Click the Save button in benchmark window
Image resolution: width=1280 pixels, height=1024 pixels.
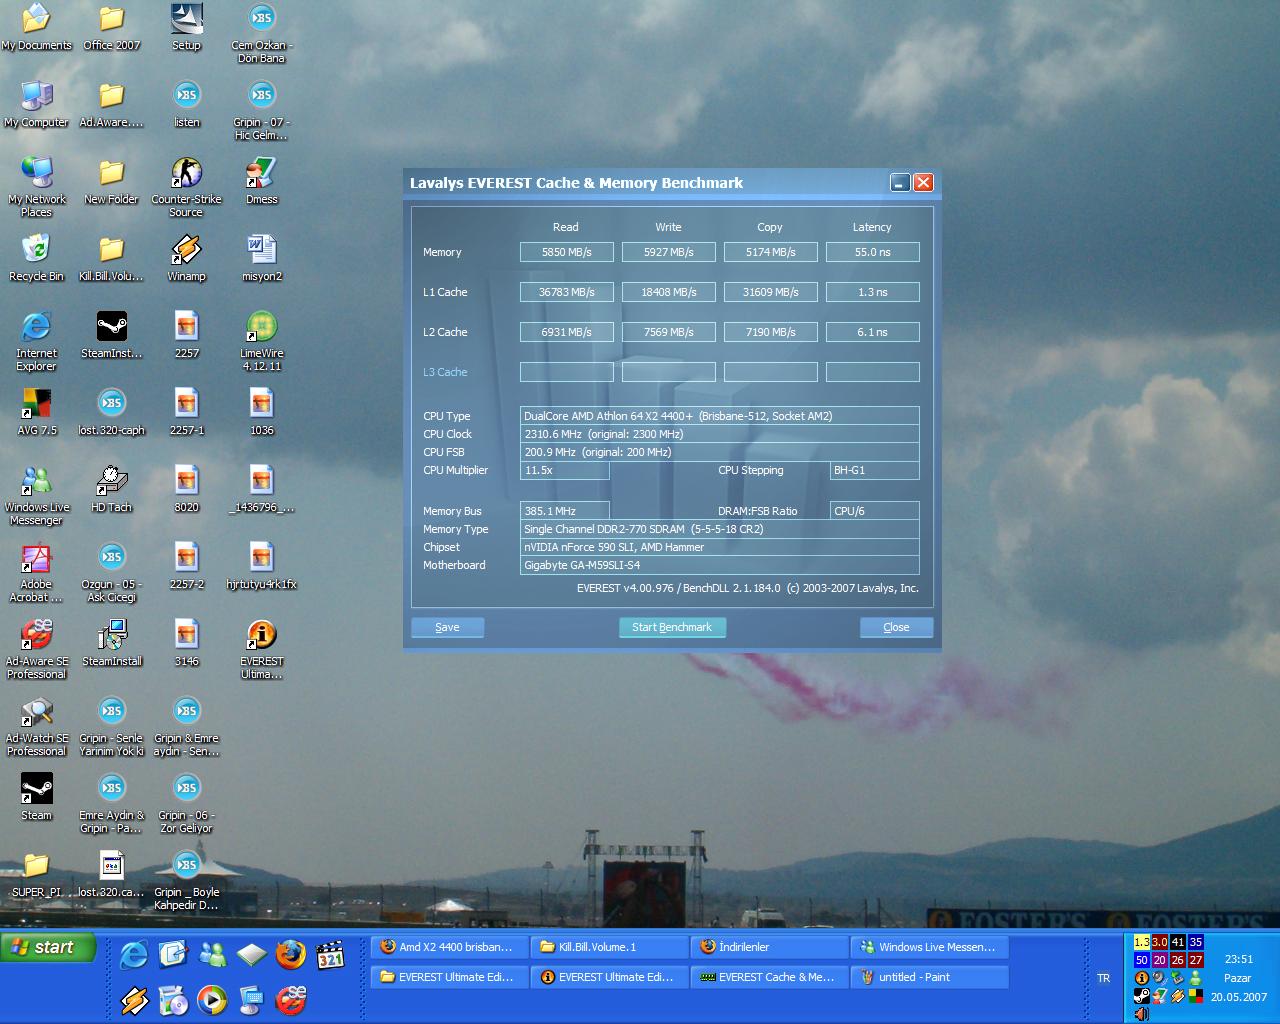[x=447, y=627]
